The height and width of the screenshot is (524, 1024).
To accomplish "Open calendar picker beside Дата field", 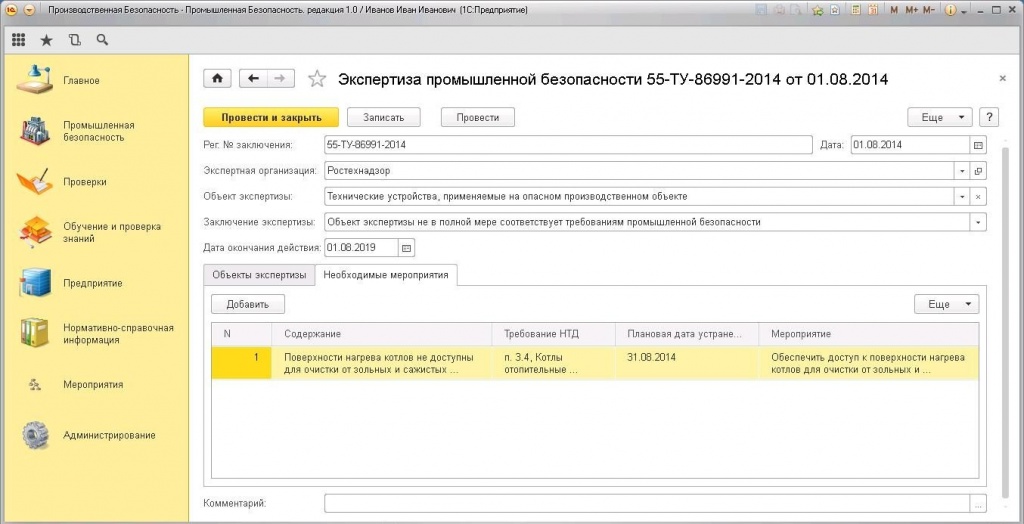I will tap(978, 145).
